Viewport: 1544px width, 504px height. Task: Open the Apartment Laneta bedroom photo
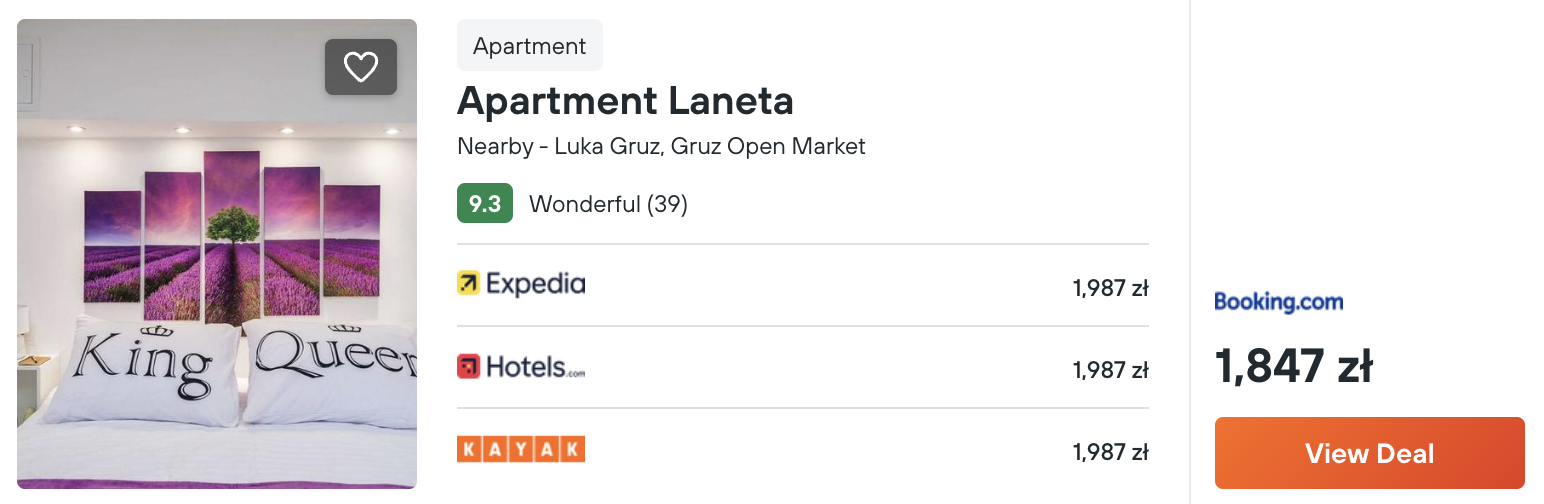click(217, 254)
